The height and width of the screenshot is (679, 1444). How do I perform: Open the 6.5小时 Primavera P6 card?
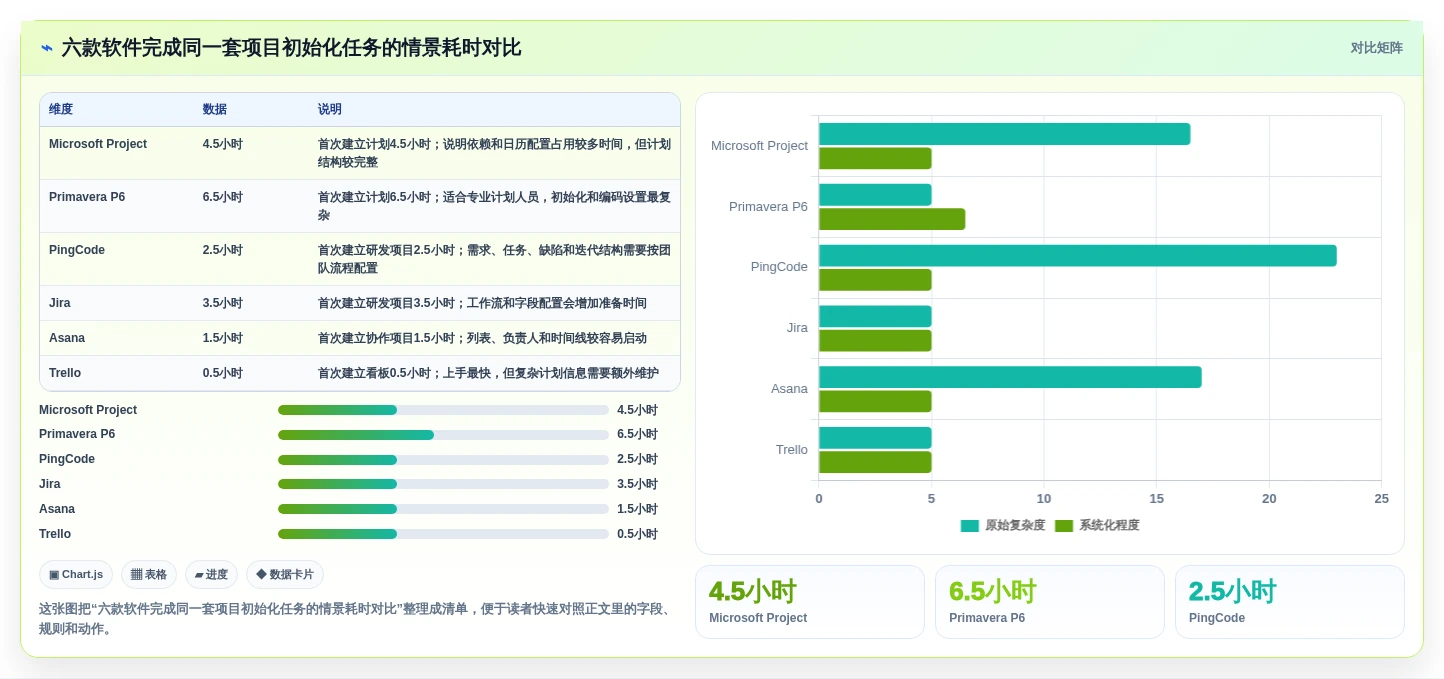coord(1050,602)
